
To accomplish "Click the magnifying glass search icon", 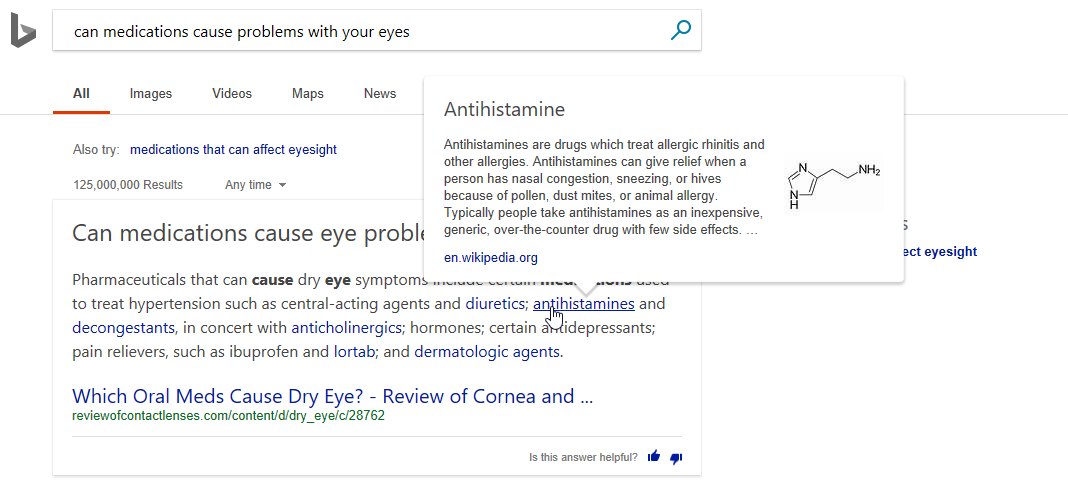I will pyautogui.click(x=680, y=30).
